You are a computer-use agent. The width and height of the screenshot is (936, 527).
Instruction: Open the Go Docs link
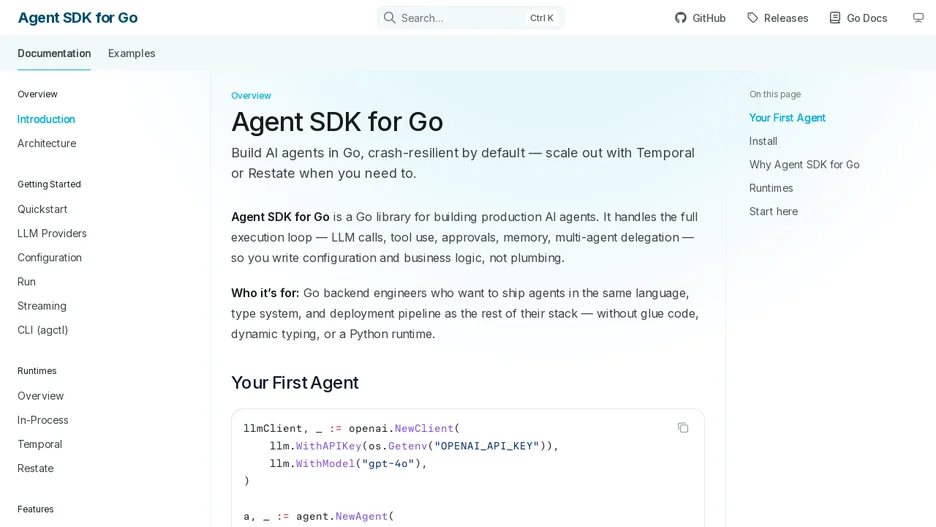858,18
